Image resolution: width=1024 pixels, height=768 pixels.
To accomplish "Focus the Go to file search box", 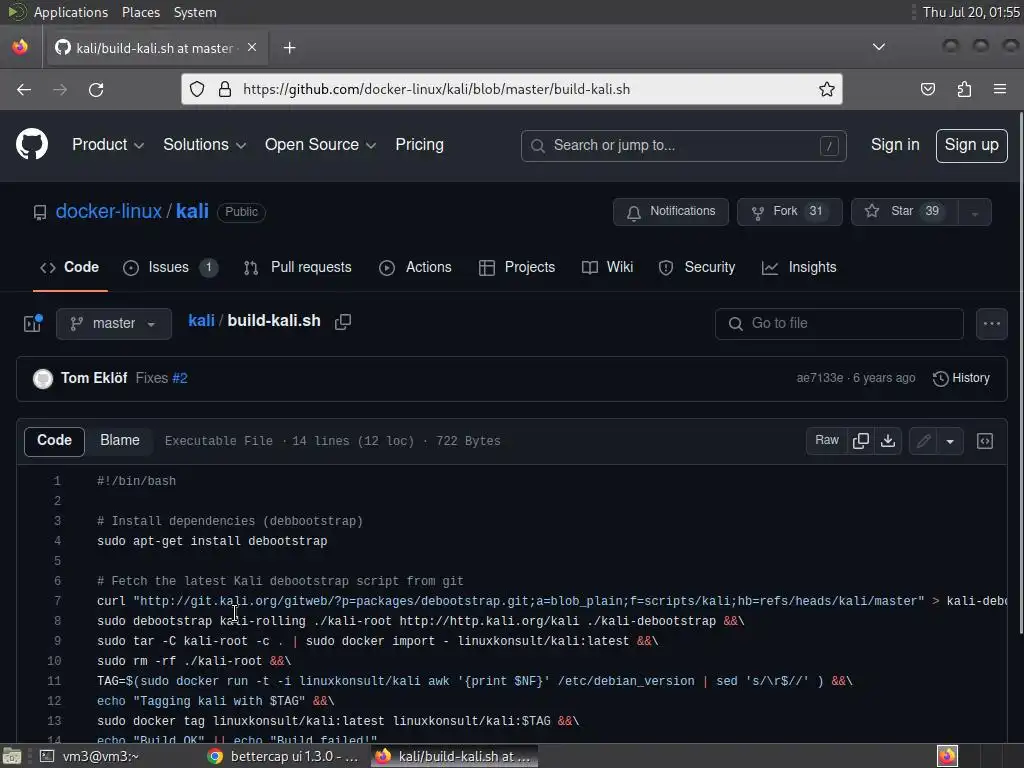I will tap(839, 323).
